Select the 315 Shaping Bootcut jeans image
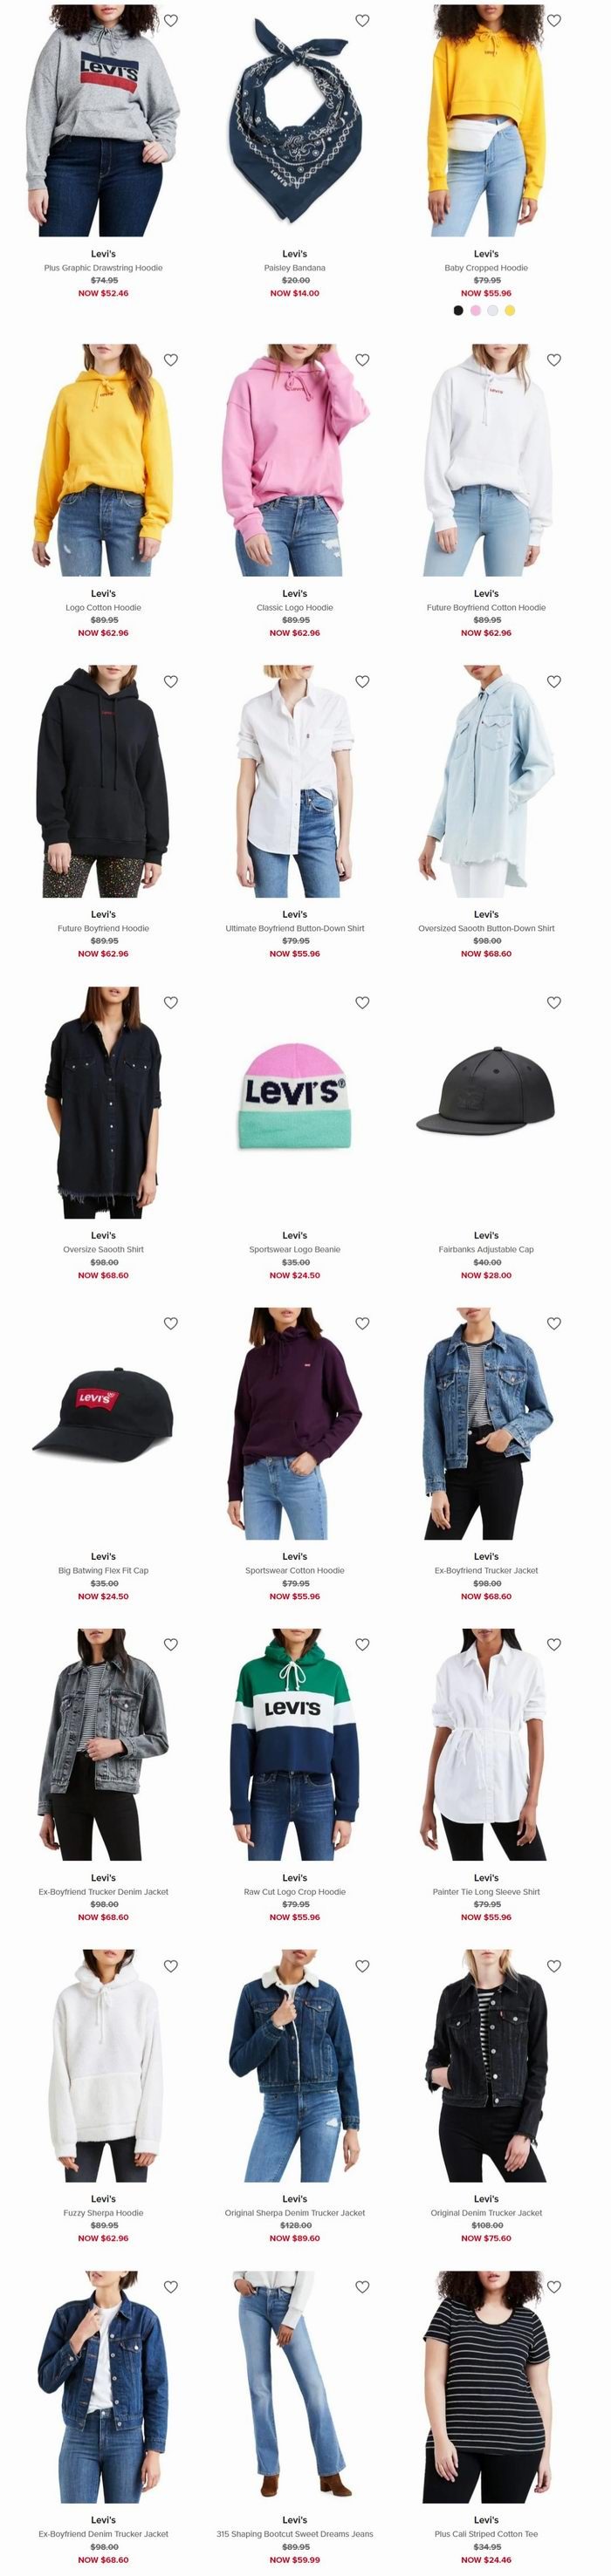This screenshot has height=2576, width=611. 295,2387
